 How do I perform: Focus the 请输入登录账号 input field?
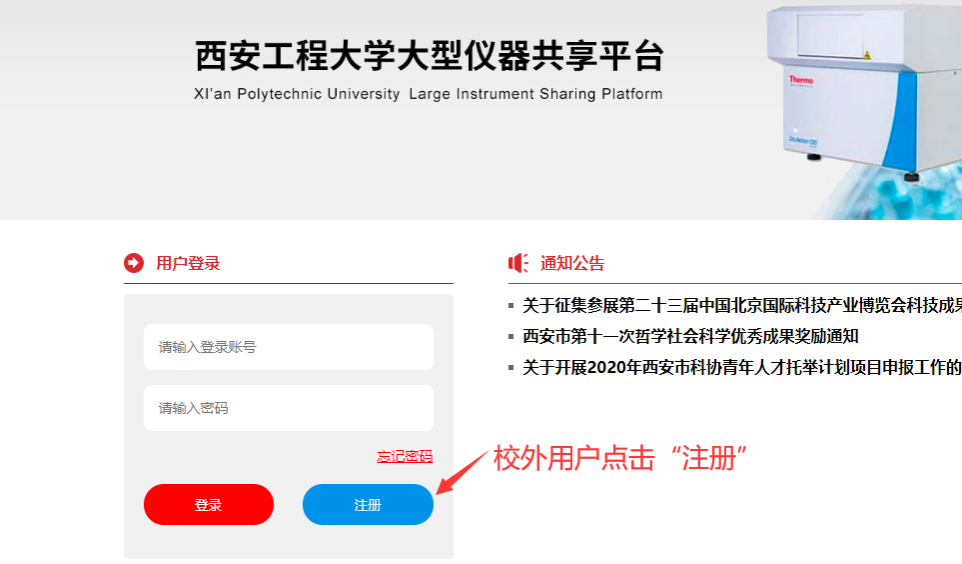[x=288, y=347]
